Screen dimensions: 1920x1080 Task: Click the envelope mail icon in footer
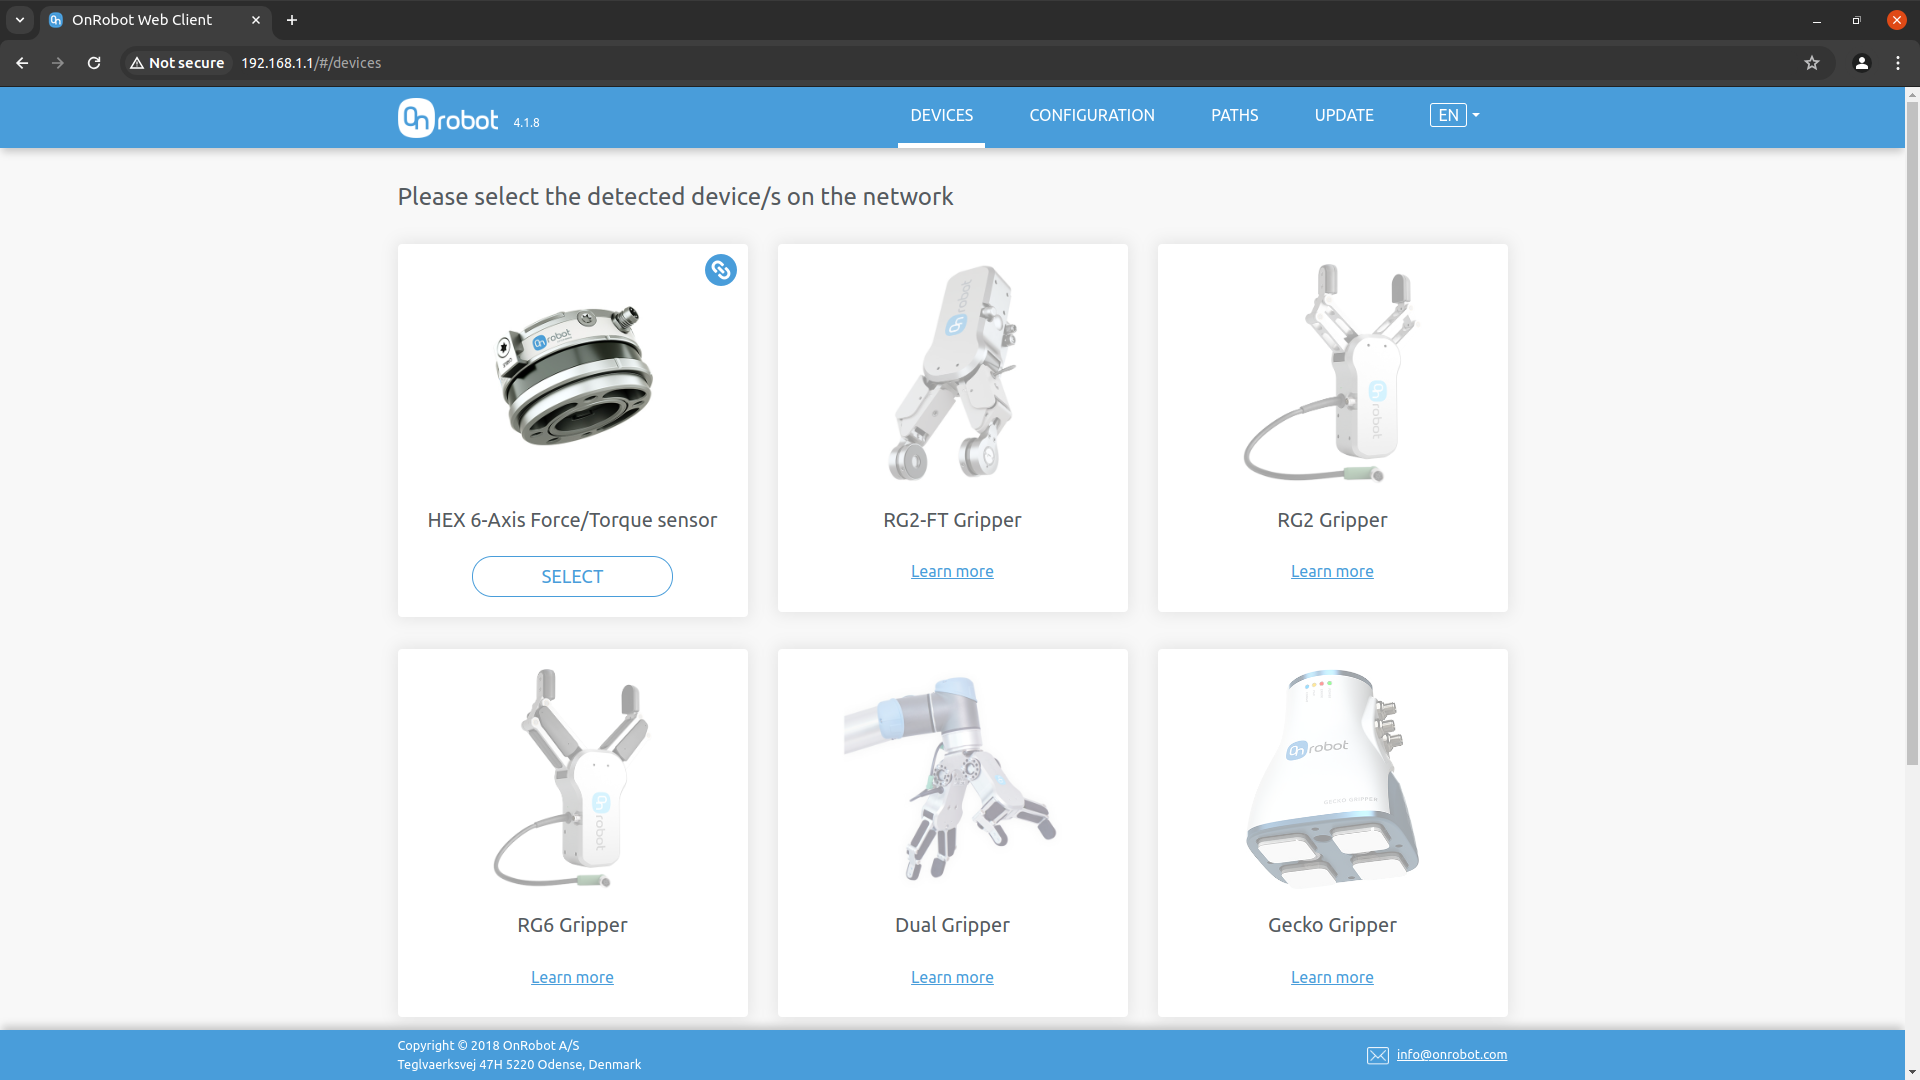[x=1378, y=1056]
